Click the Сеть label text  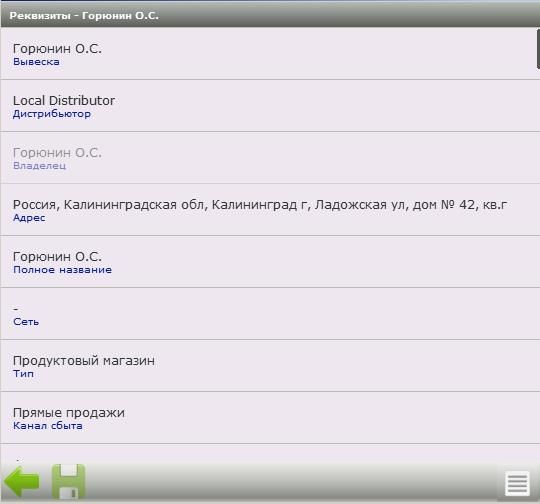[x=26, y=322]
